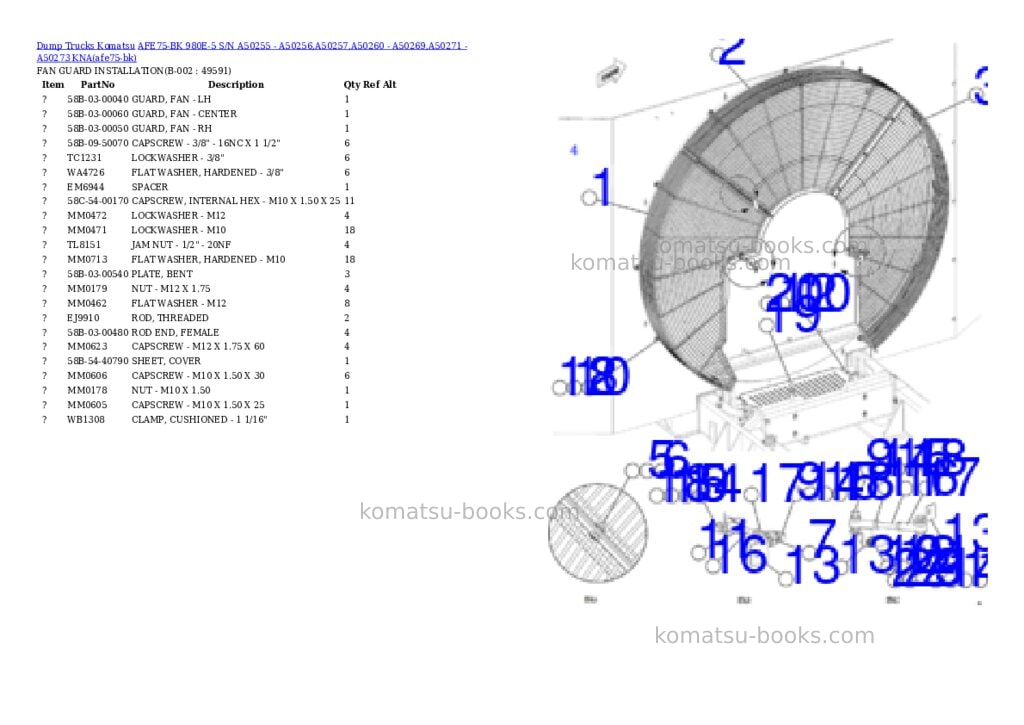Select part number 58B-09-50070
Image resolution: width=1024 pixels, height=725 pixels.
click(98, 143)
